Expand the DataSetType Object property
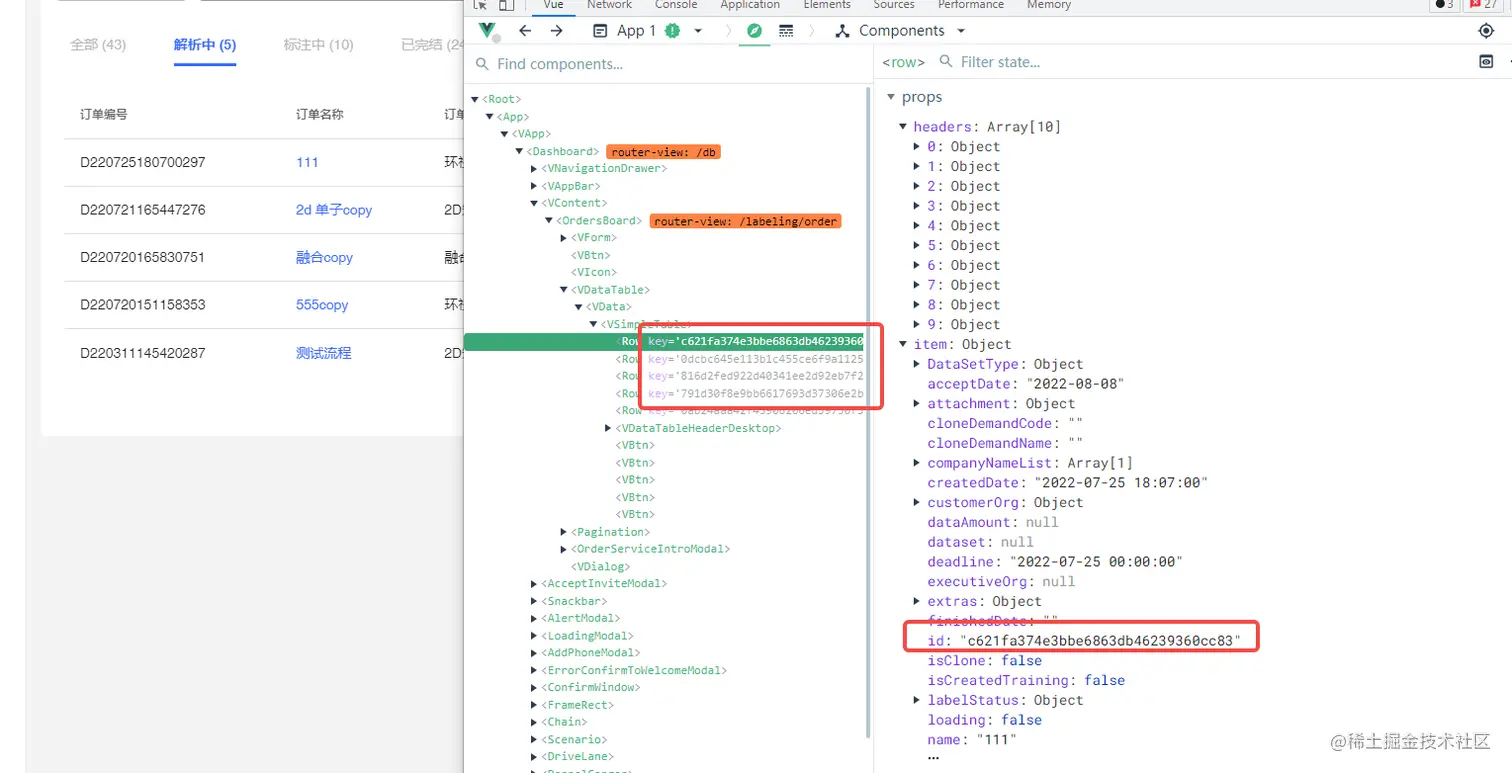Viewport: 1512px width, 773px height. (917, 364)
